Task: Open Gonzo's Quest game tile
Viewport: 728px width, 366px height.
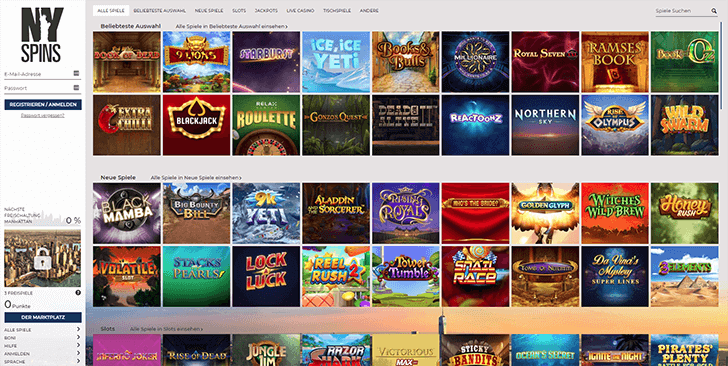Action: 336,125
